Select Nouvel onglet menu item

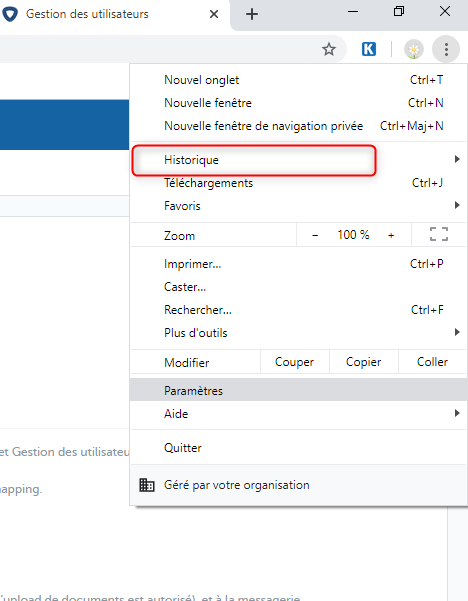[x=299, y=80]
